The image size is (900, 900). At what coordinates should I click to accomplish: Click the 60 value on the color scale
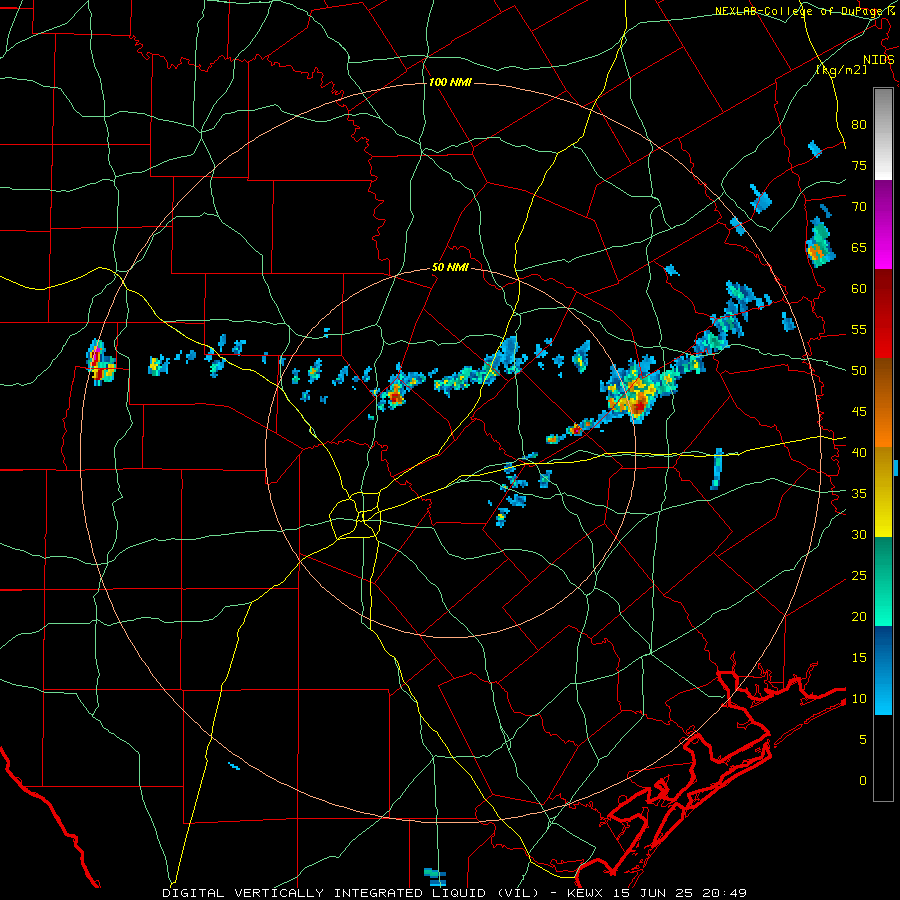point(859,289)
